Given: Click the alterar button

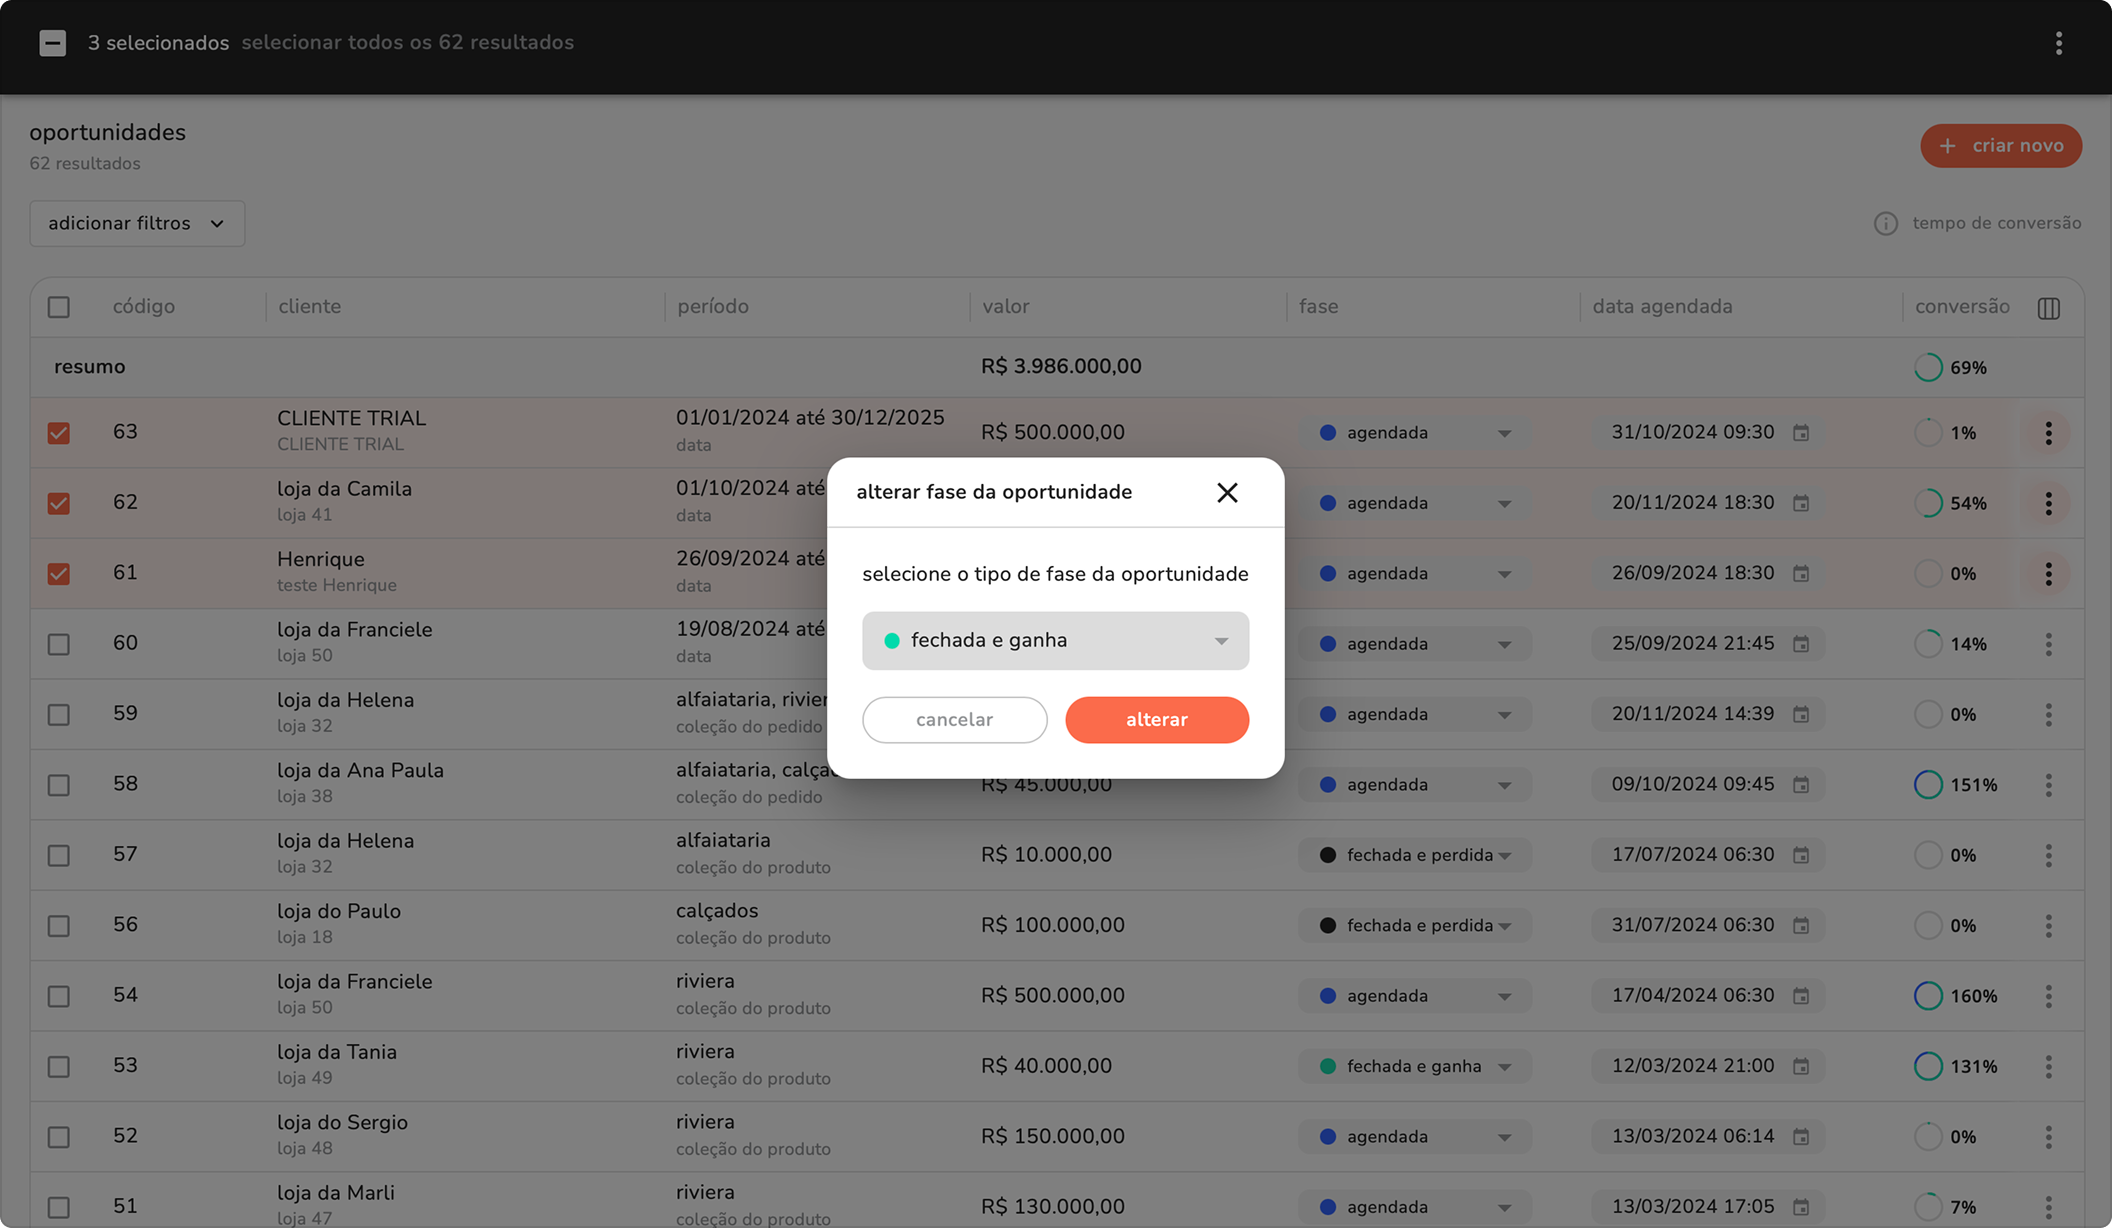Looking at the screenshot, I should coord(1156,720).
